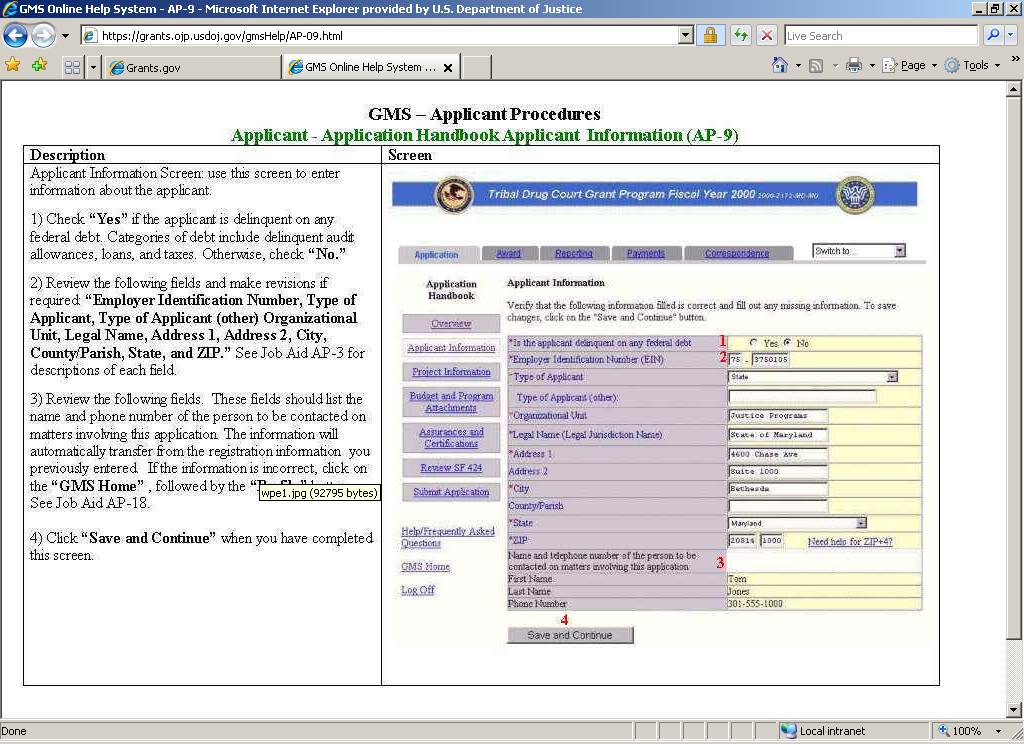Expand the Type of Applicant dropdown
This screenshot has height=744, width=1024.
(x=891, y=377)
